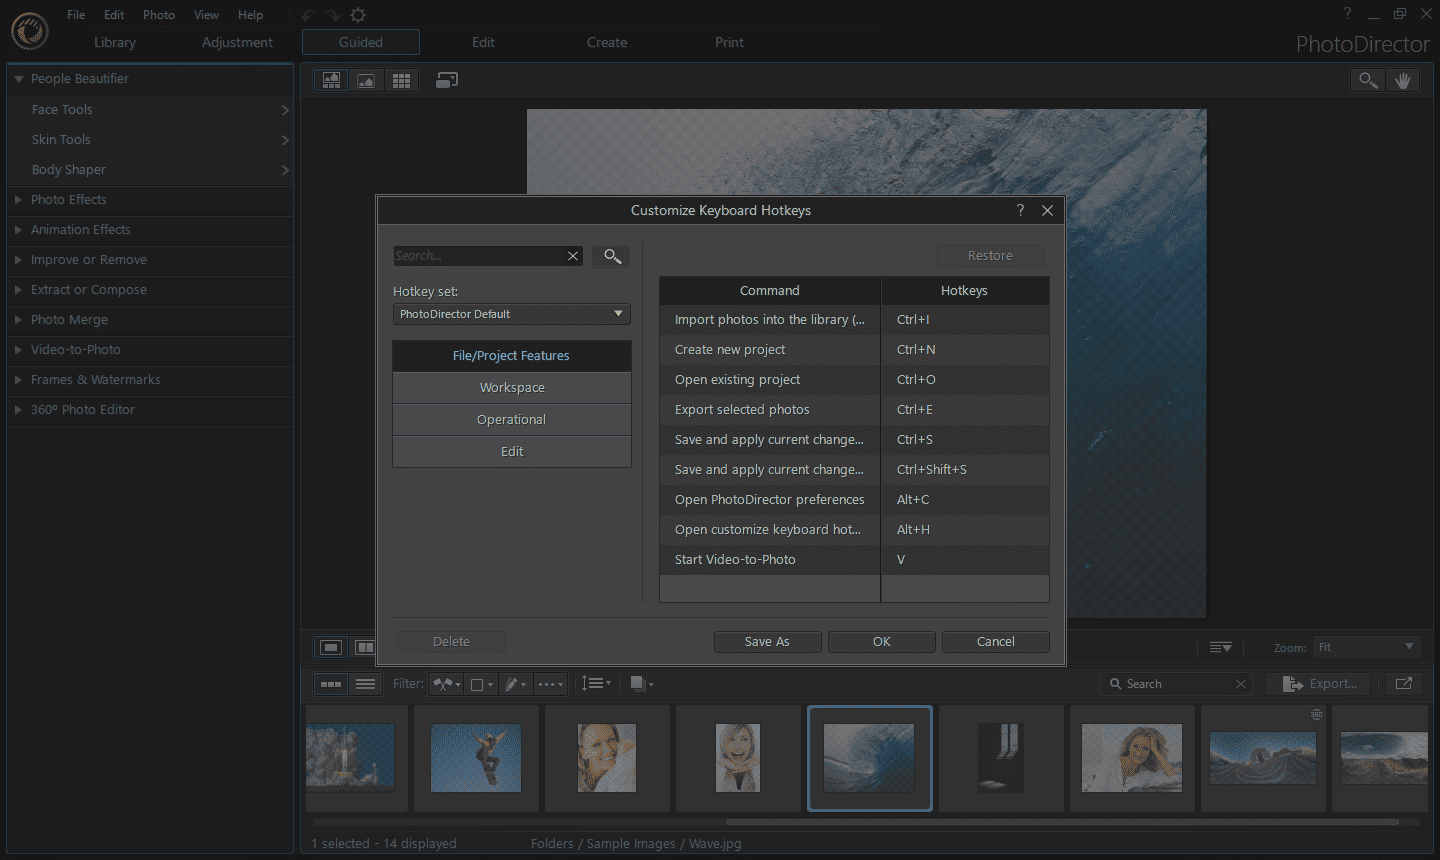Switch to browser grid view icon
This screenshot has height=860, width=1440.
tap(401, 80)
